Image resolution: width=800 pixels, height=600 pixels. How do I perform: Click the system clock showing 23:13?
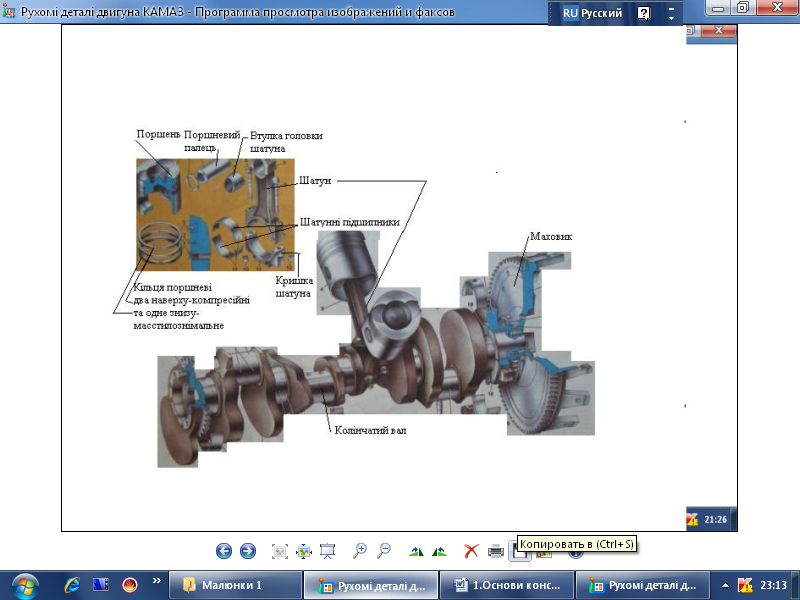[773, 585]
